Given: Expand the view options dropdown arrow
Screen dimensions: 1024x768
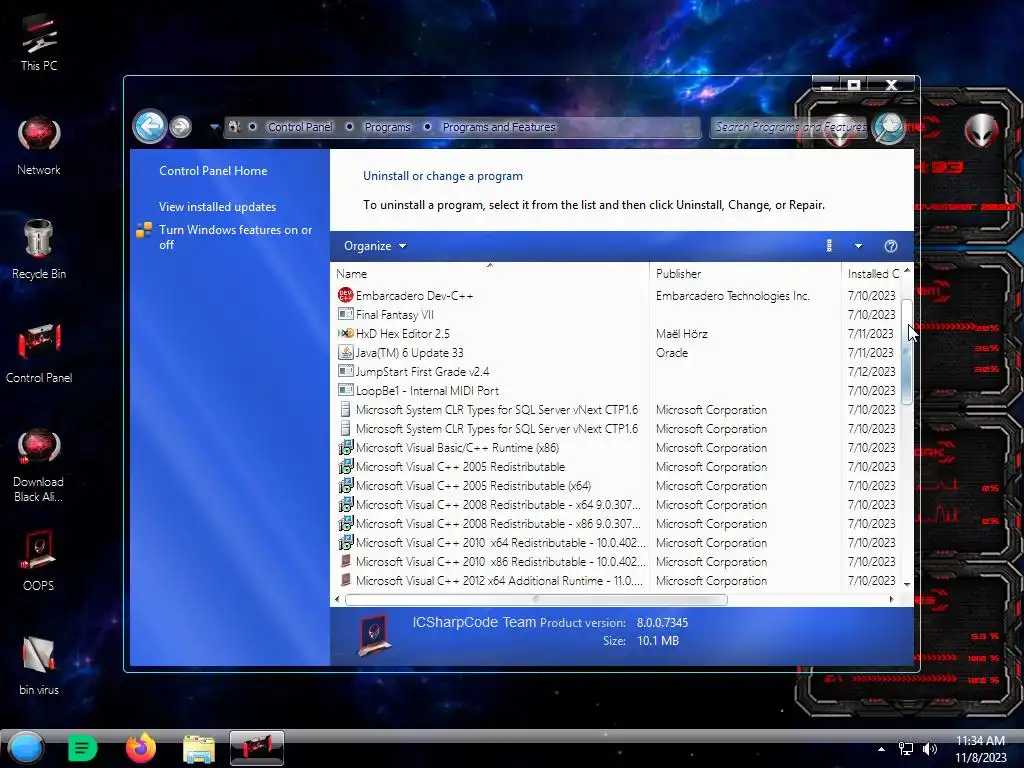Looking at the screenshot, I should pos(858,246).
